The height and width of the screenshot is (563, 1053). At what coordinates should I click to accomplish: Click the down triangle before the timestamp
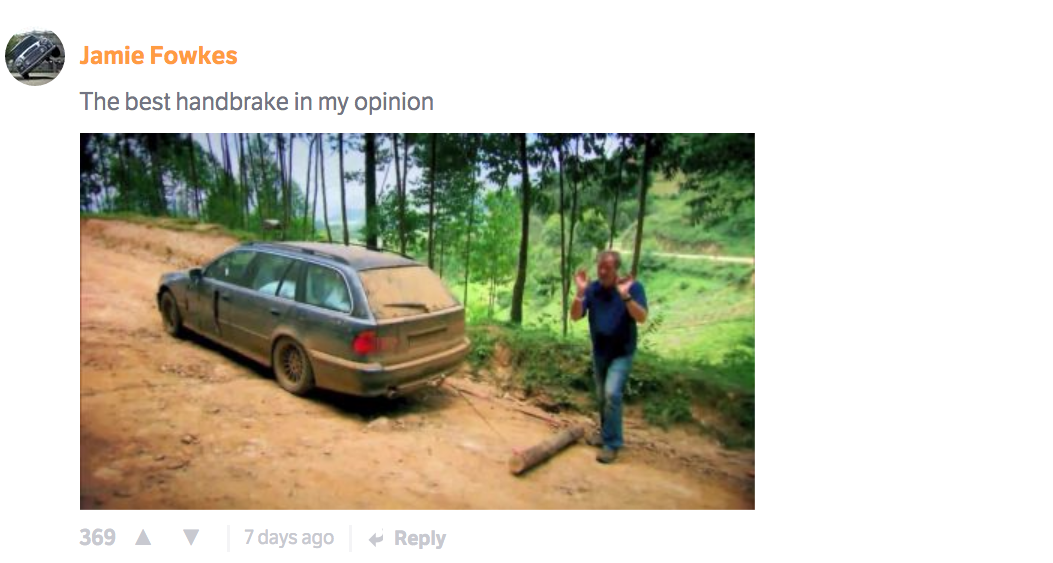point(191,537)
